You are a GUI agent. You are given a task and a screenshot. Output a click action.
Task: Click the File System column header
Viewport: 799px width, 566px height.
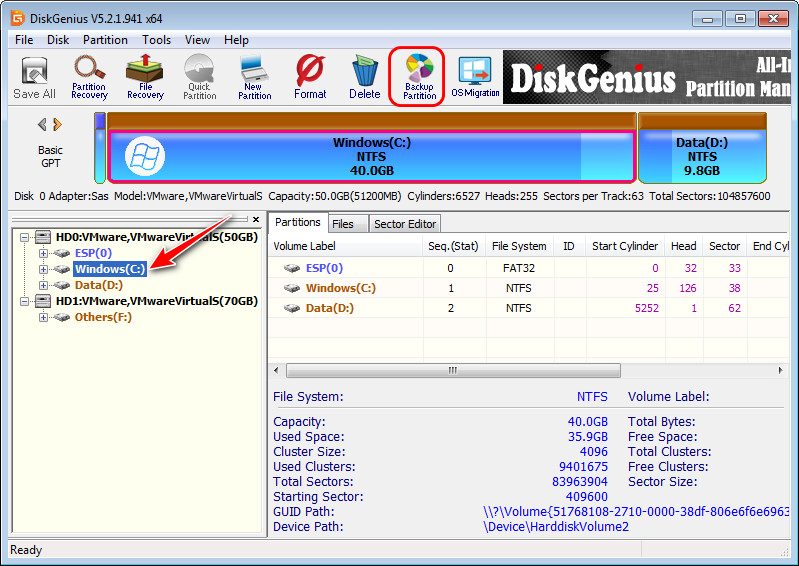[x=519, y=247]
